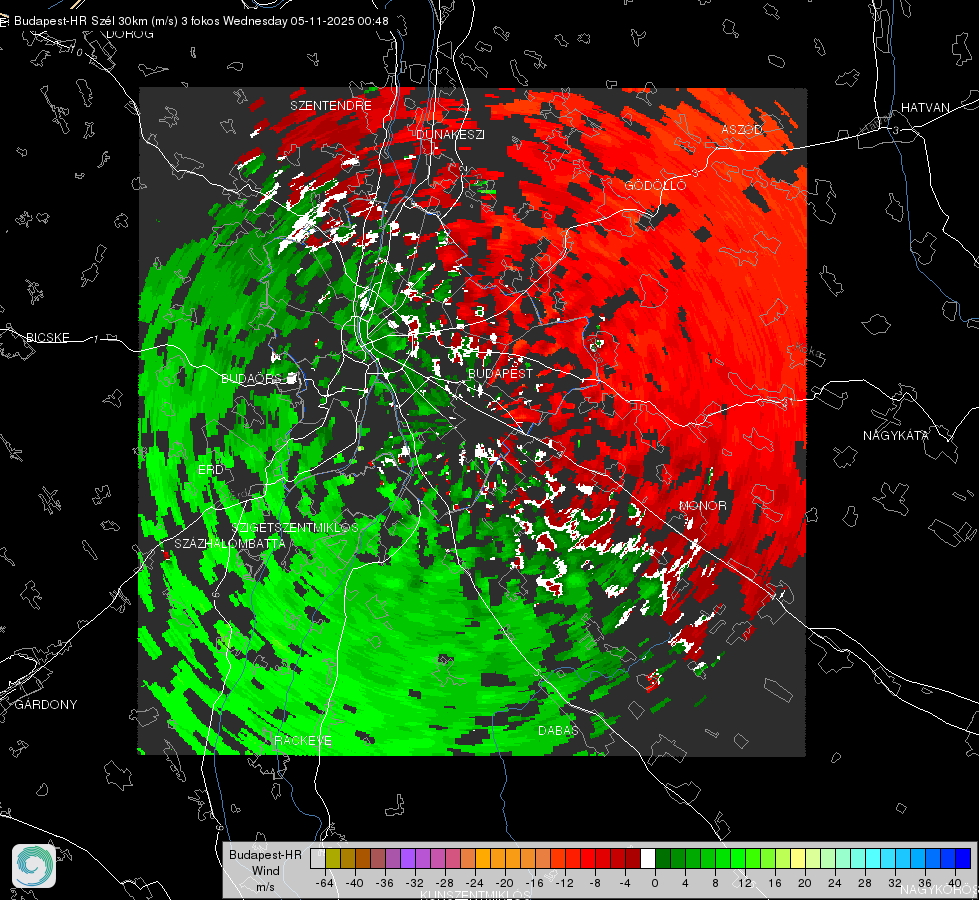979x900 pixels.
Task: Click the 16 value on the legend scale
Action: [x=775, y=883]
